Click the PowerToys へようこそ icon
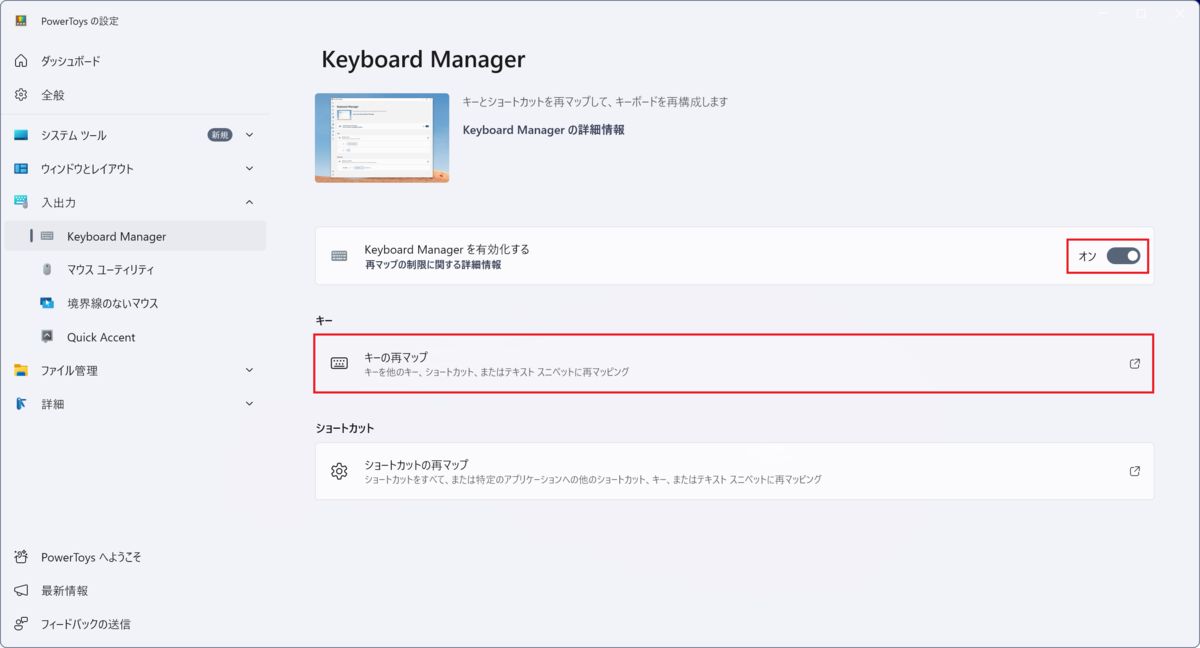The width and height of the screenshot is (1200, 648). click(21, 557)
